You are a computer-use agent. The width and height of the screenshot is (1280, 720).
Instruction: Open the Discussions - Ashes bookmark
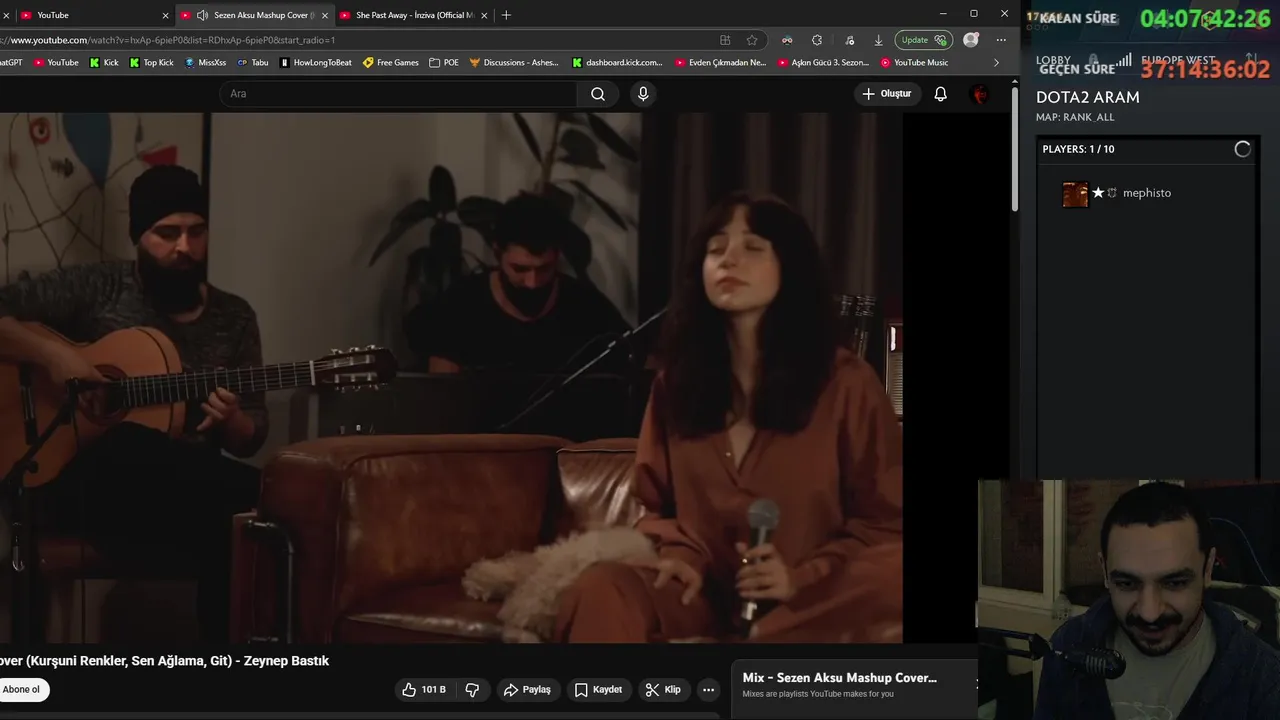pyautogui.click(x=514, y=62)
